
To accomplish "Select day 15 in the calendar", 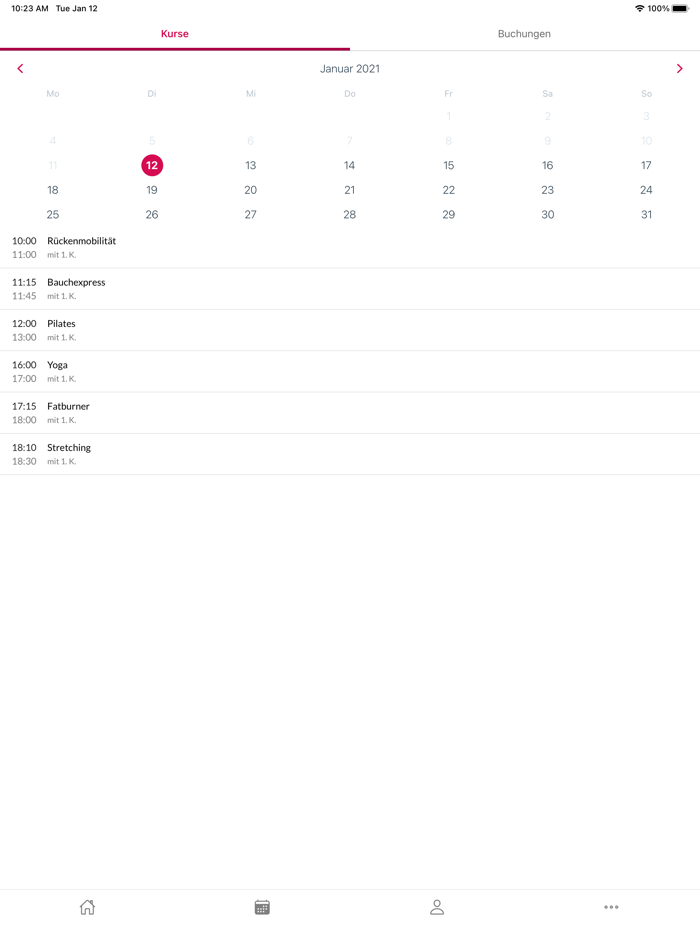I will pyautogui.click(x=449, y=165).
